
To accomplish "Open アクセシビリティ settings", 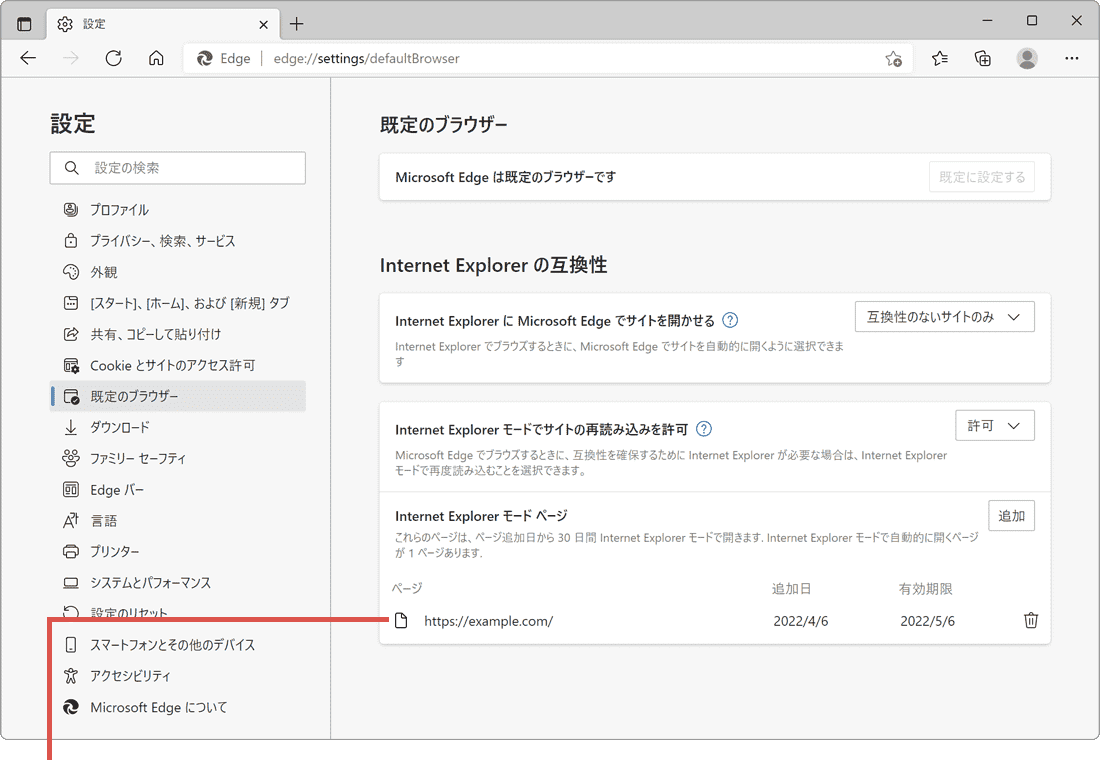I will pos(178,676).
